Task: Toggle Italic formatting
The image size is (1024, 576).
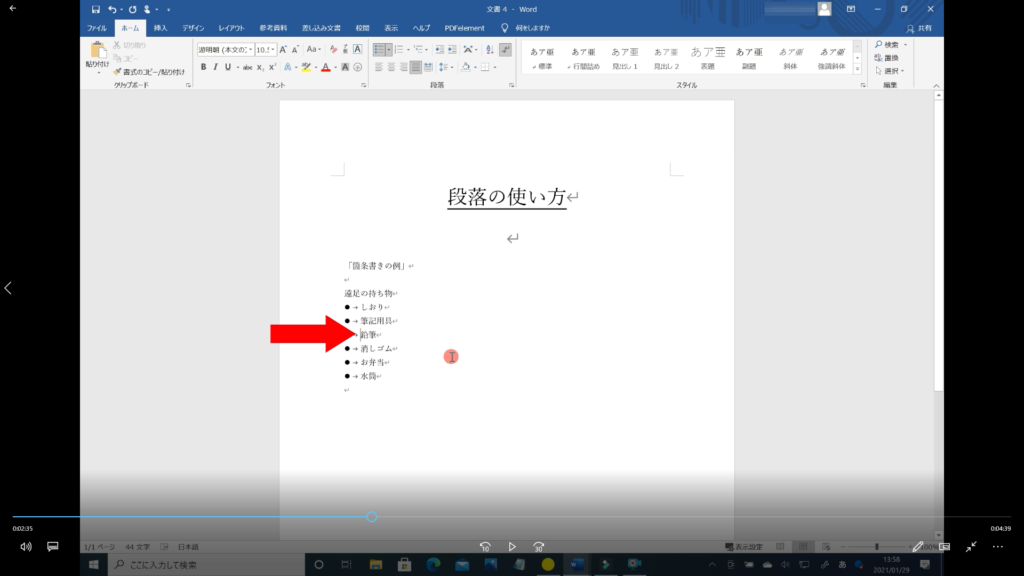Action: click(x=215, y=67)
